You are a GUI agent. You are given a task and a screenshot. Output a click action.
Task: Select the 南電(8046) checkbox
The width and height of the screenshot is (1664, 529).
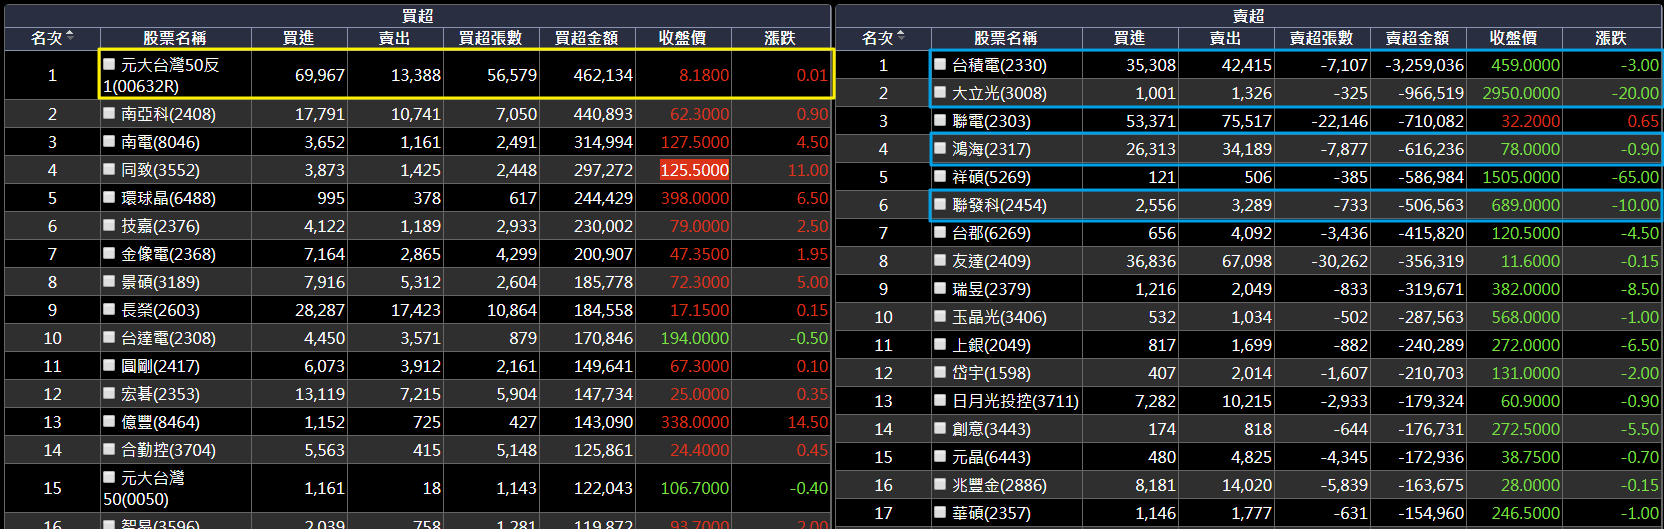point(109,141)
